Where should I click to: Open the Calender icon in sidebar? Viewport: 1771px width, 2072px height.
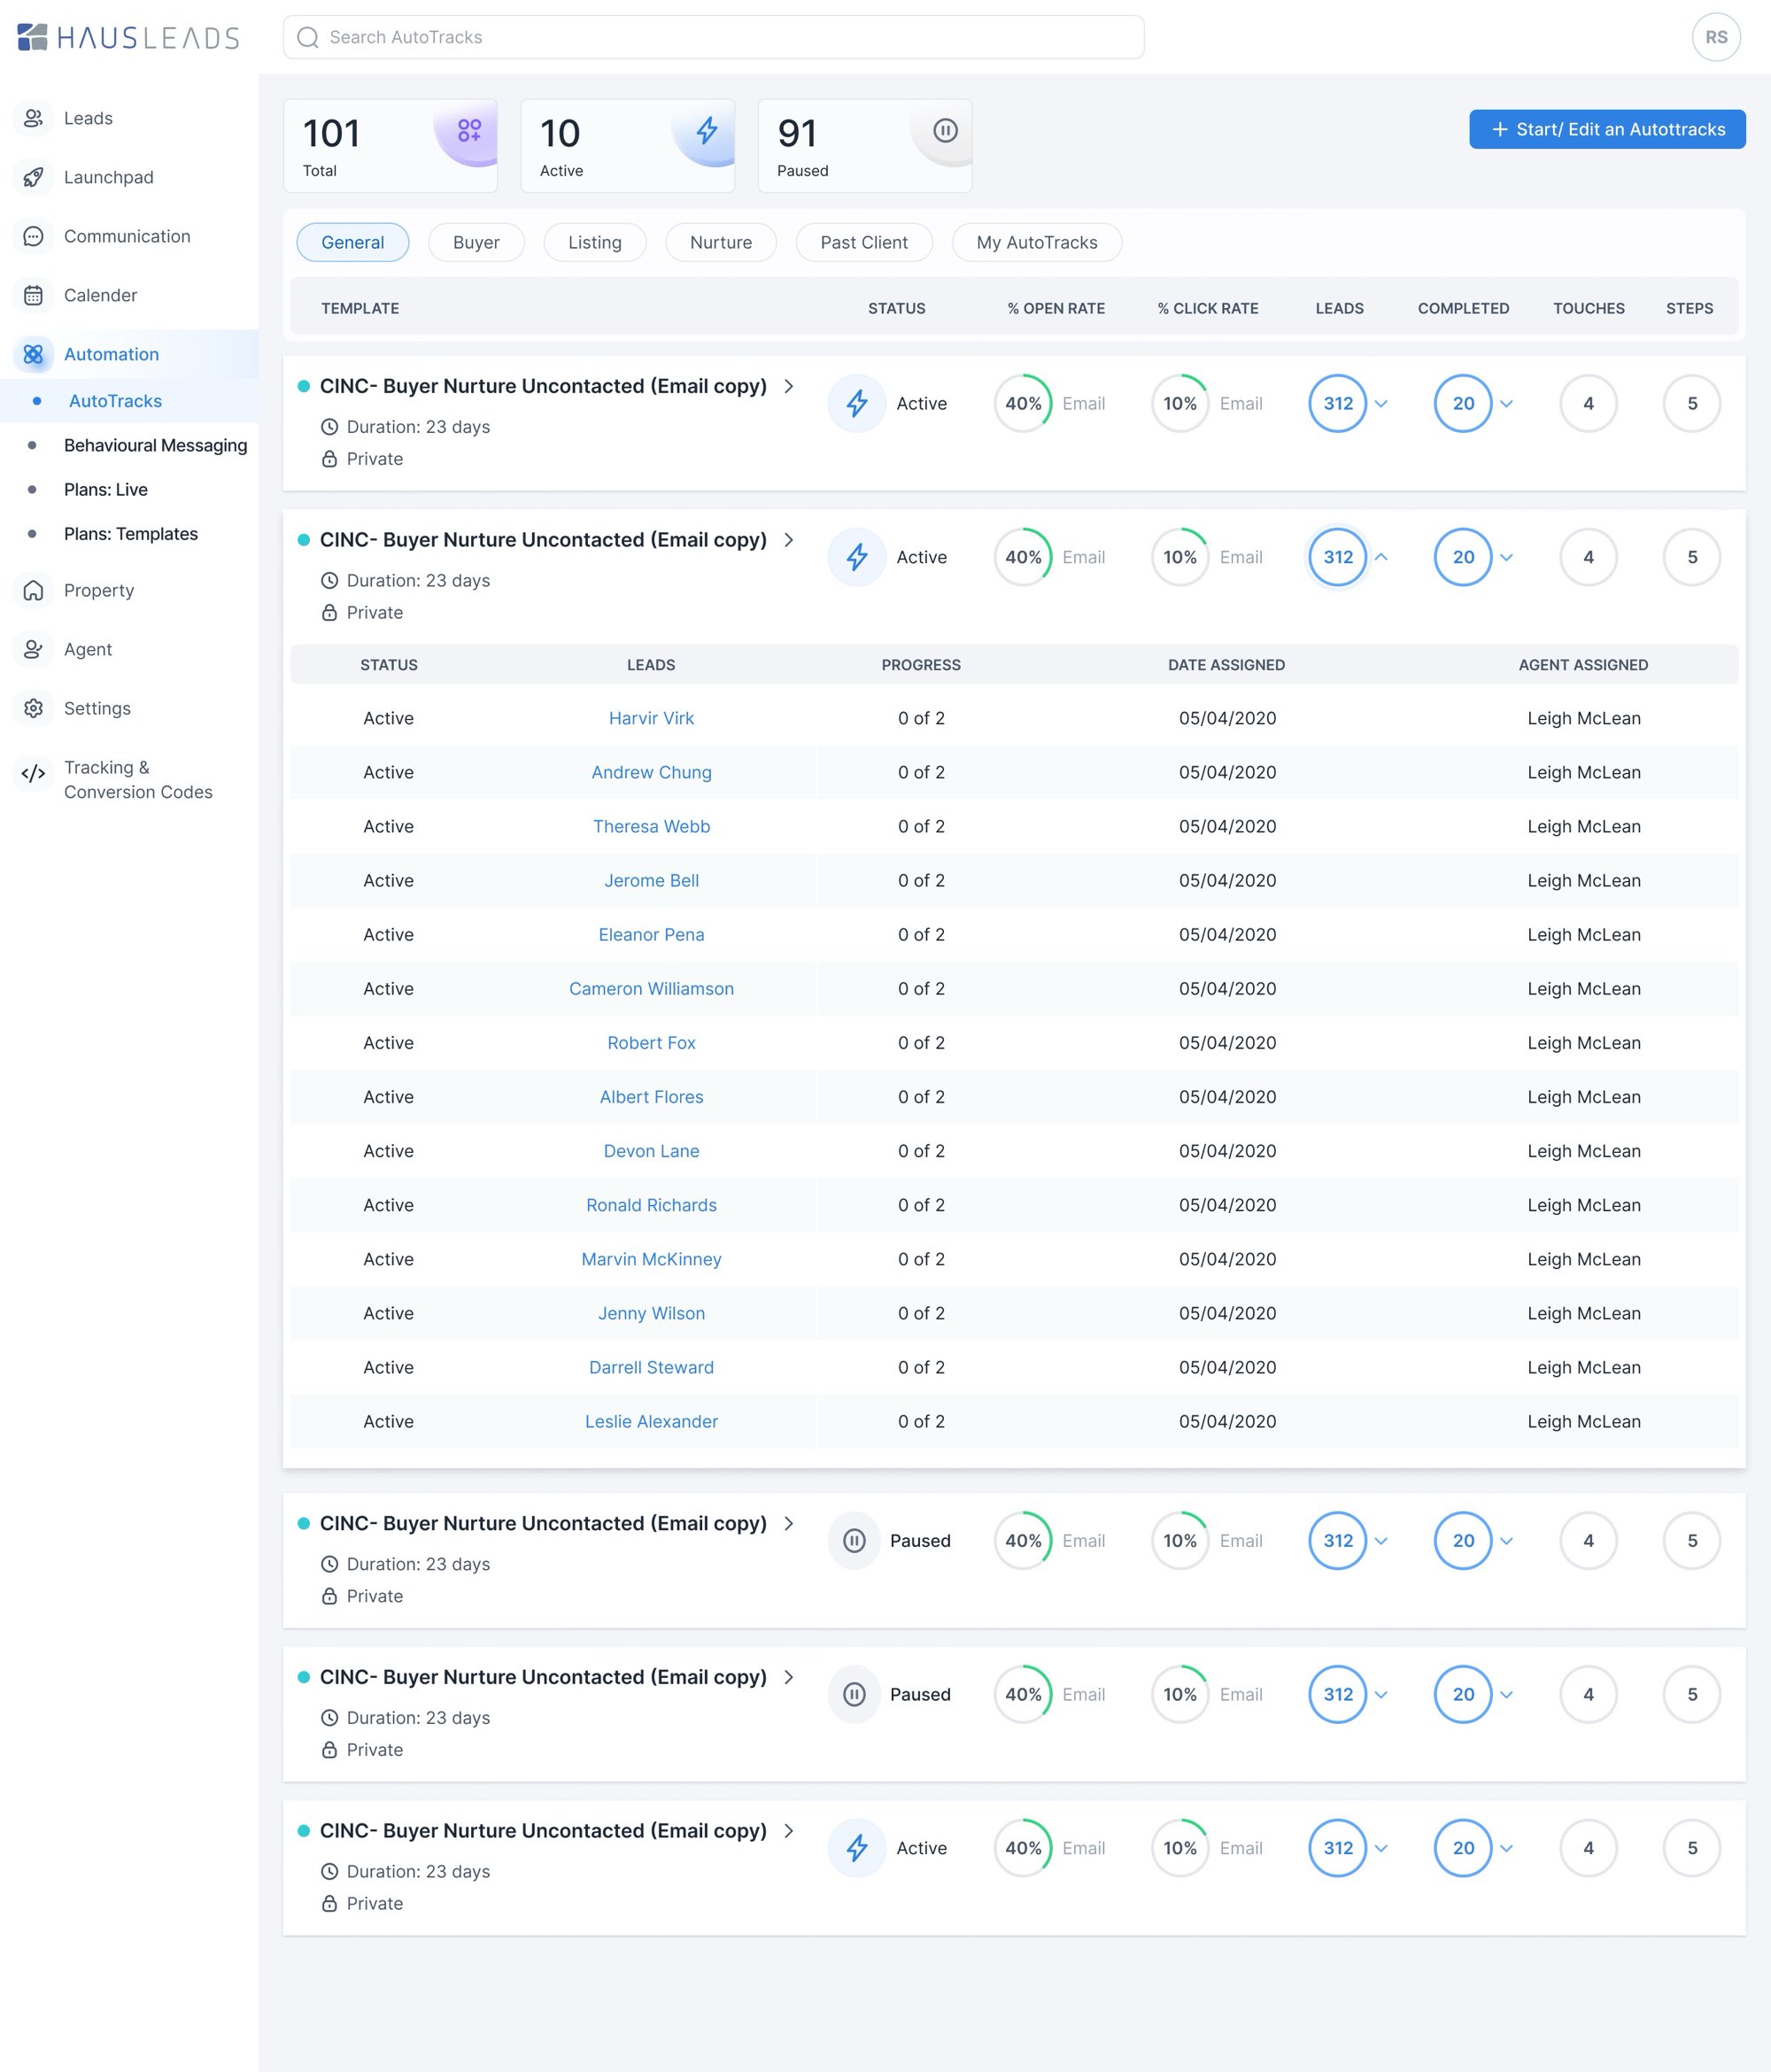(33, 295)
